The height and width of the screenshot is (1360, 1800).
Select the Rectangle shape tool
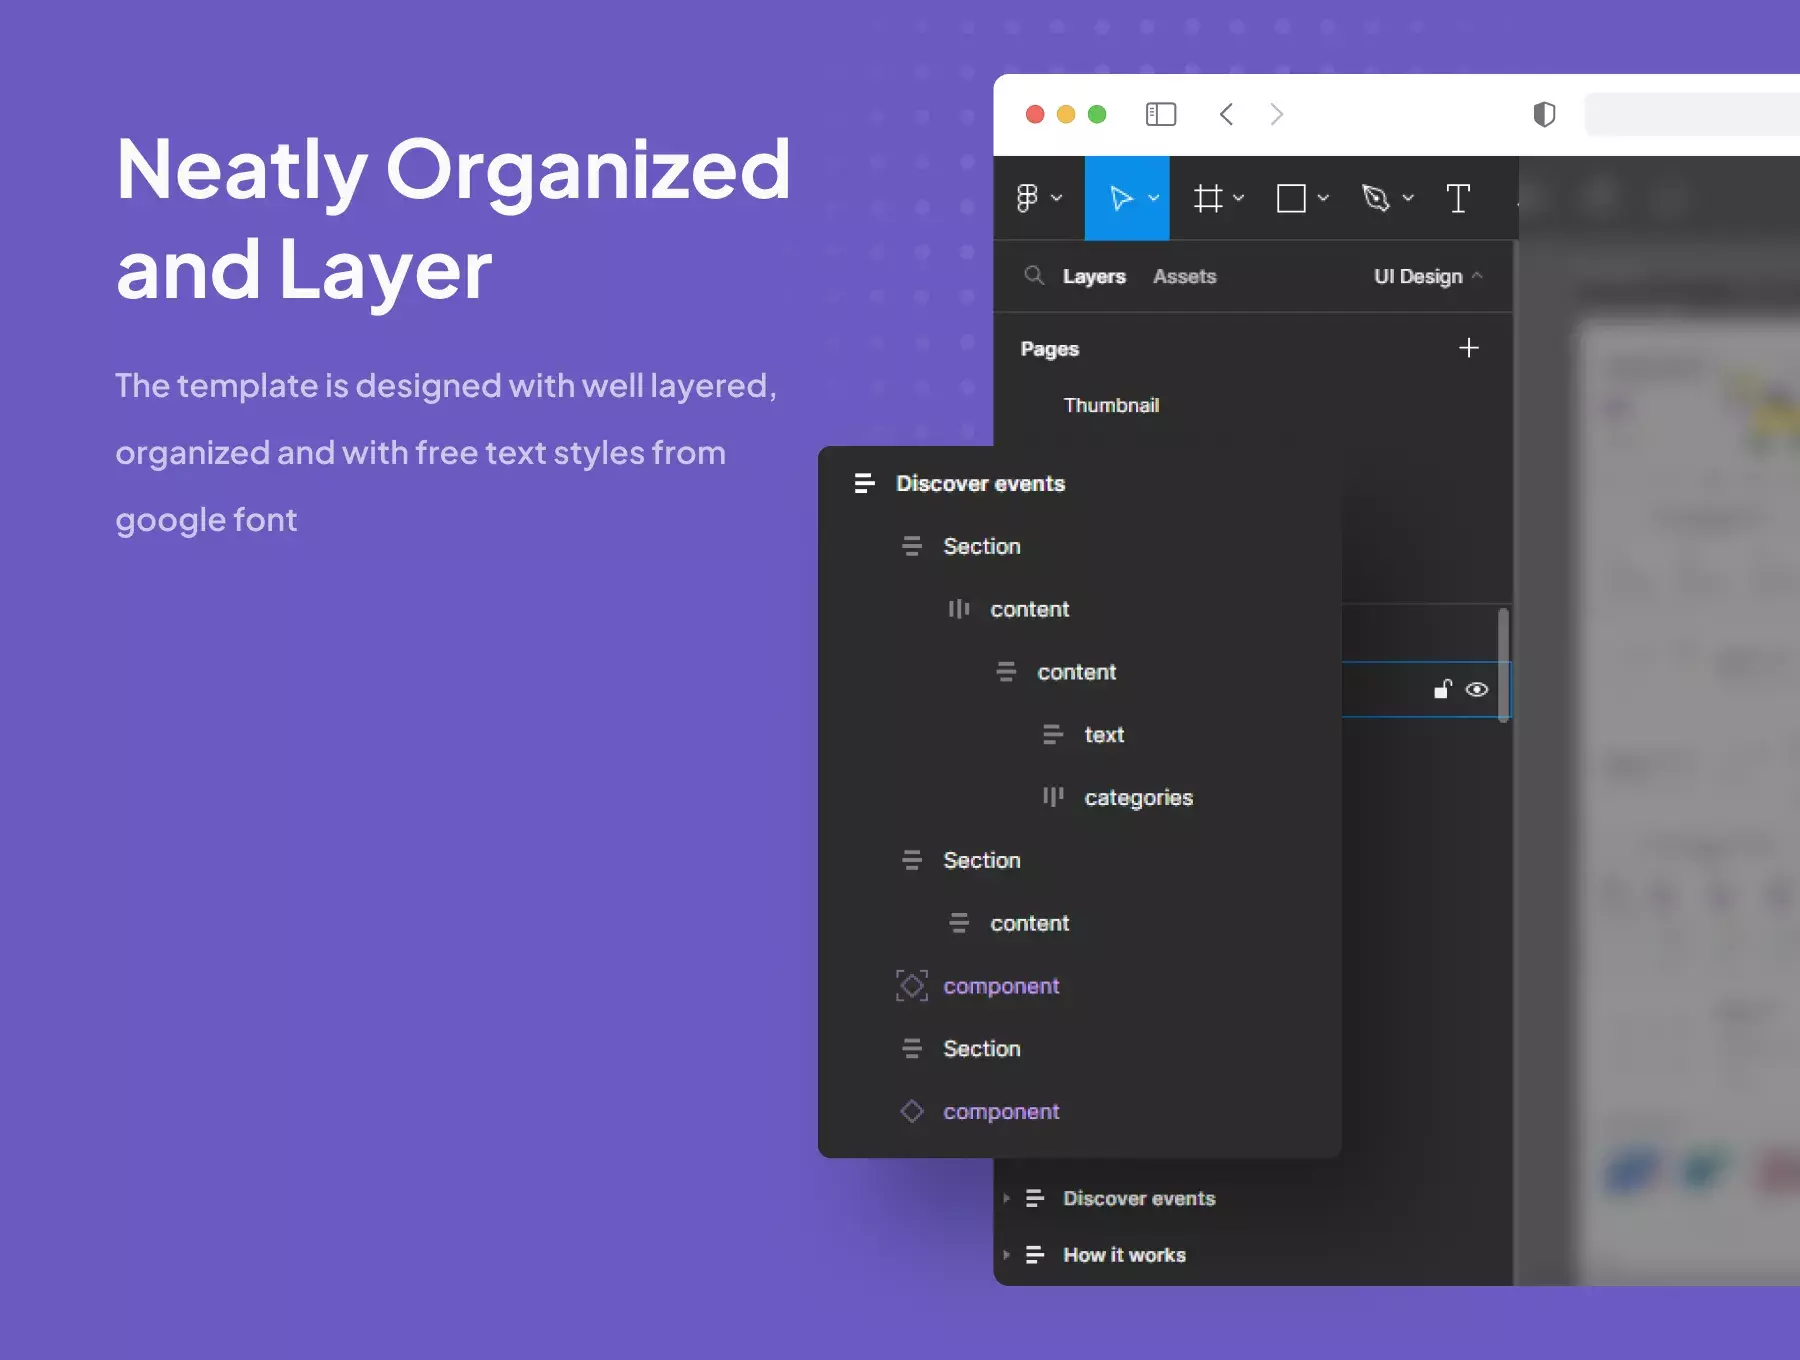pos(1291,198)
